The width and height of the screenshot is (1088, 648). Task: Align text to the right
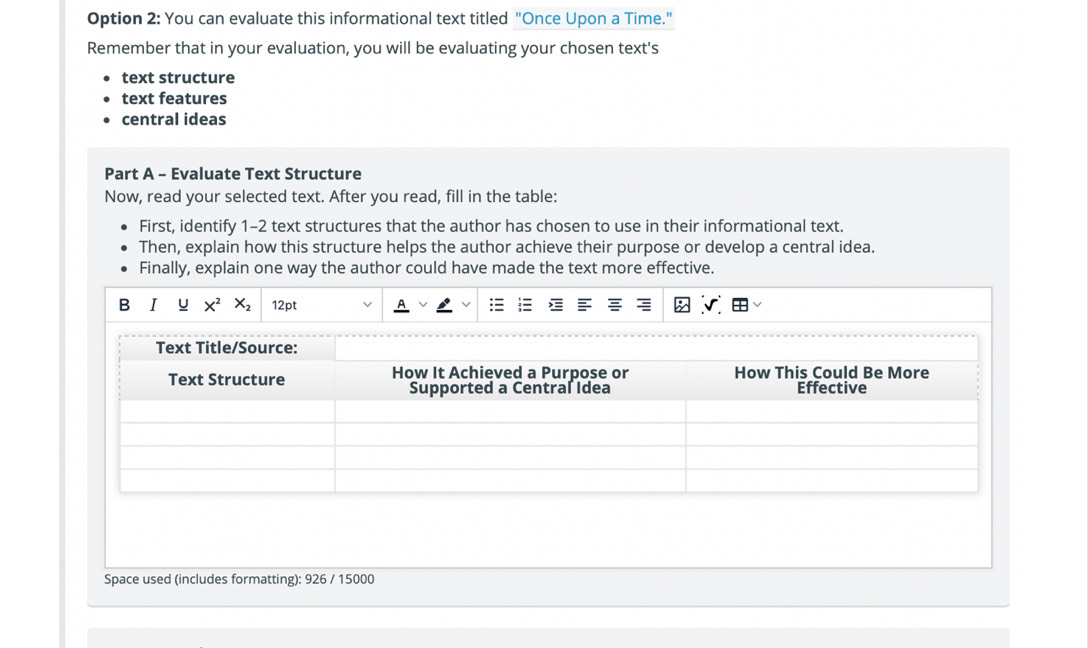(644, 305)
